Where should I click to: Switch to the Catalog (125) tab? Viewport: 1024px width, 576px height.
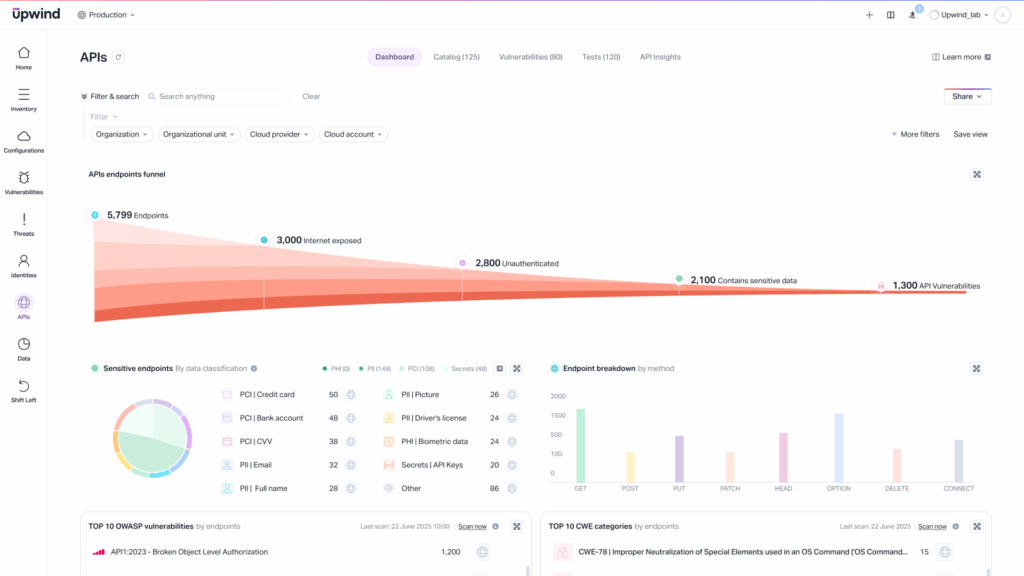[456, 57]
